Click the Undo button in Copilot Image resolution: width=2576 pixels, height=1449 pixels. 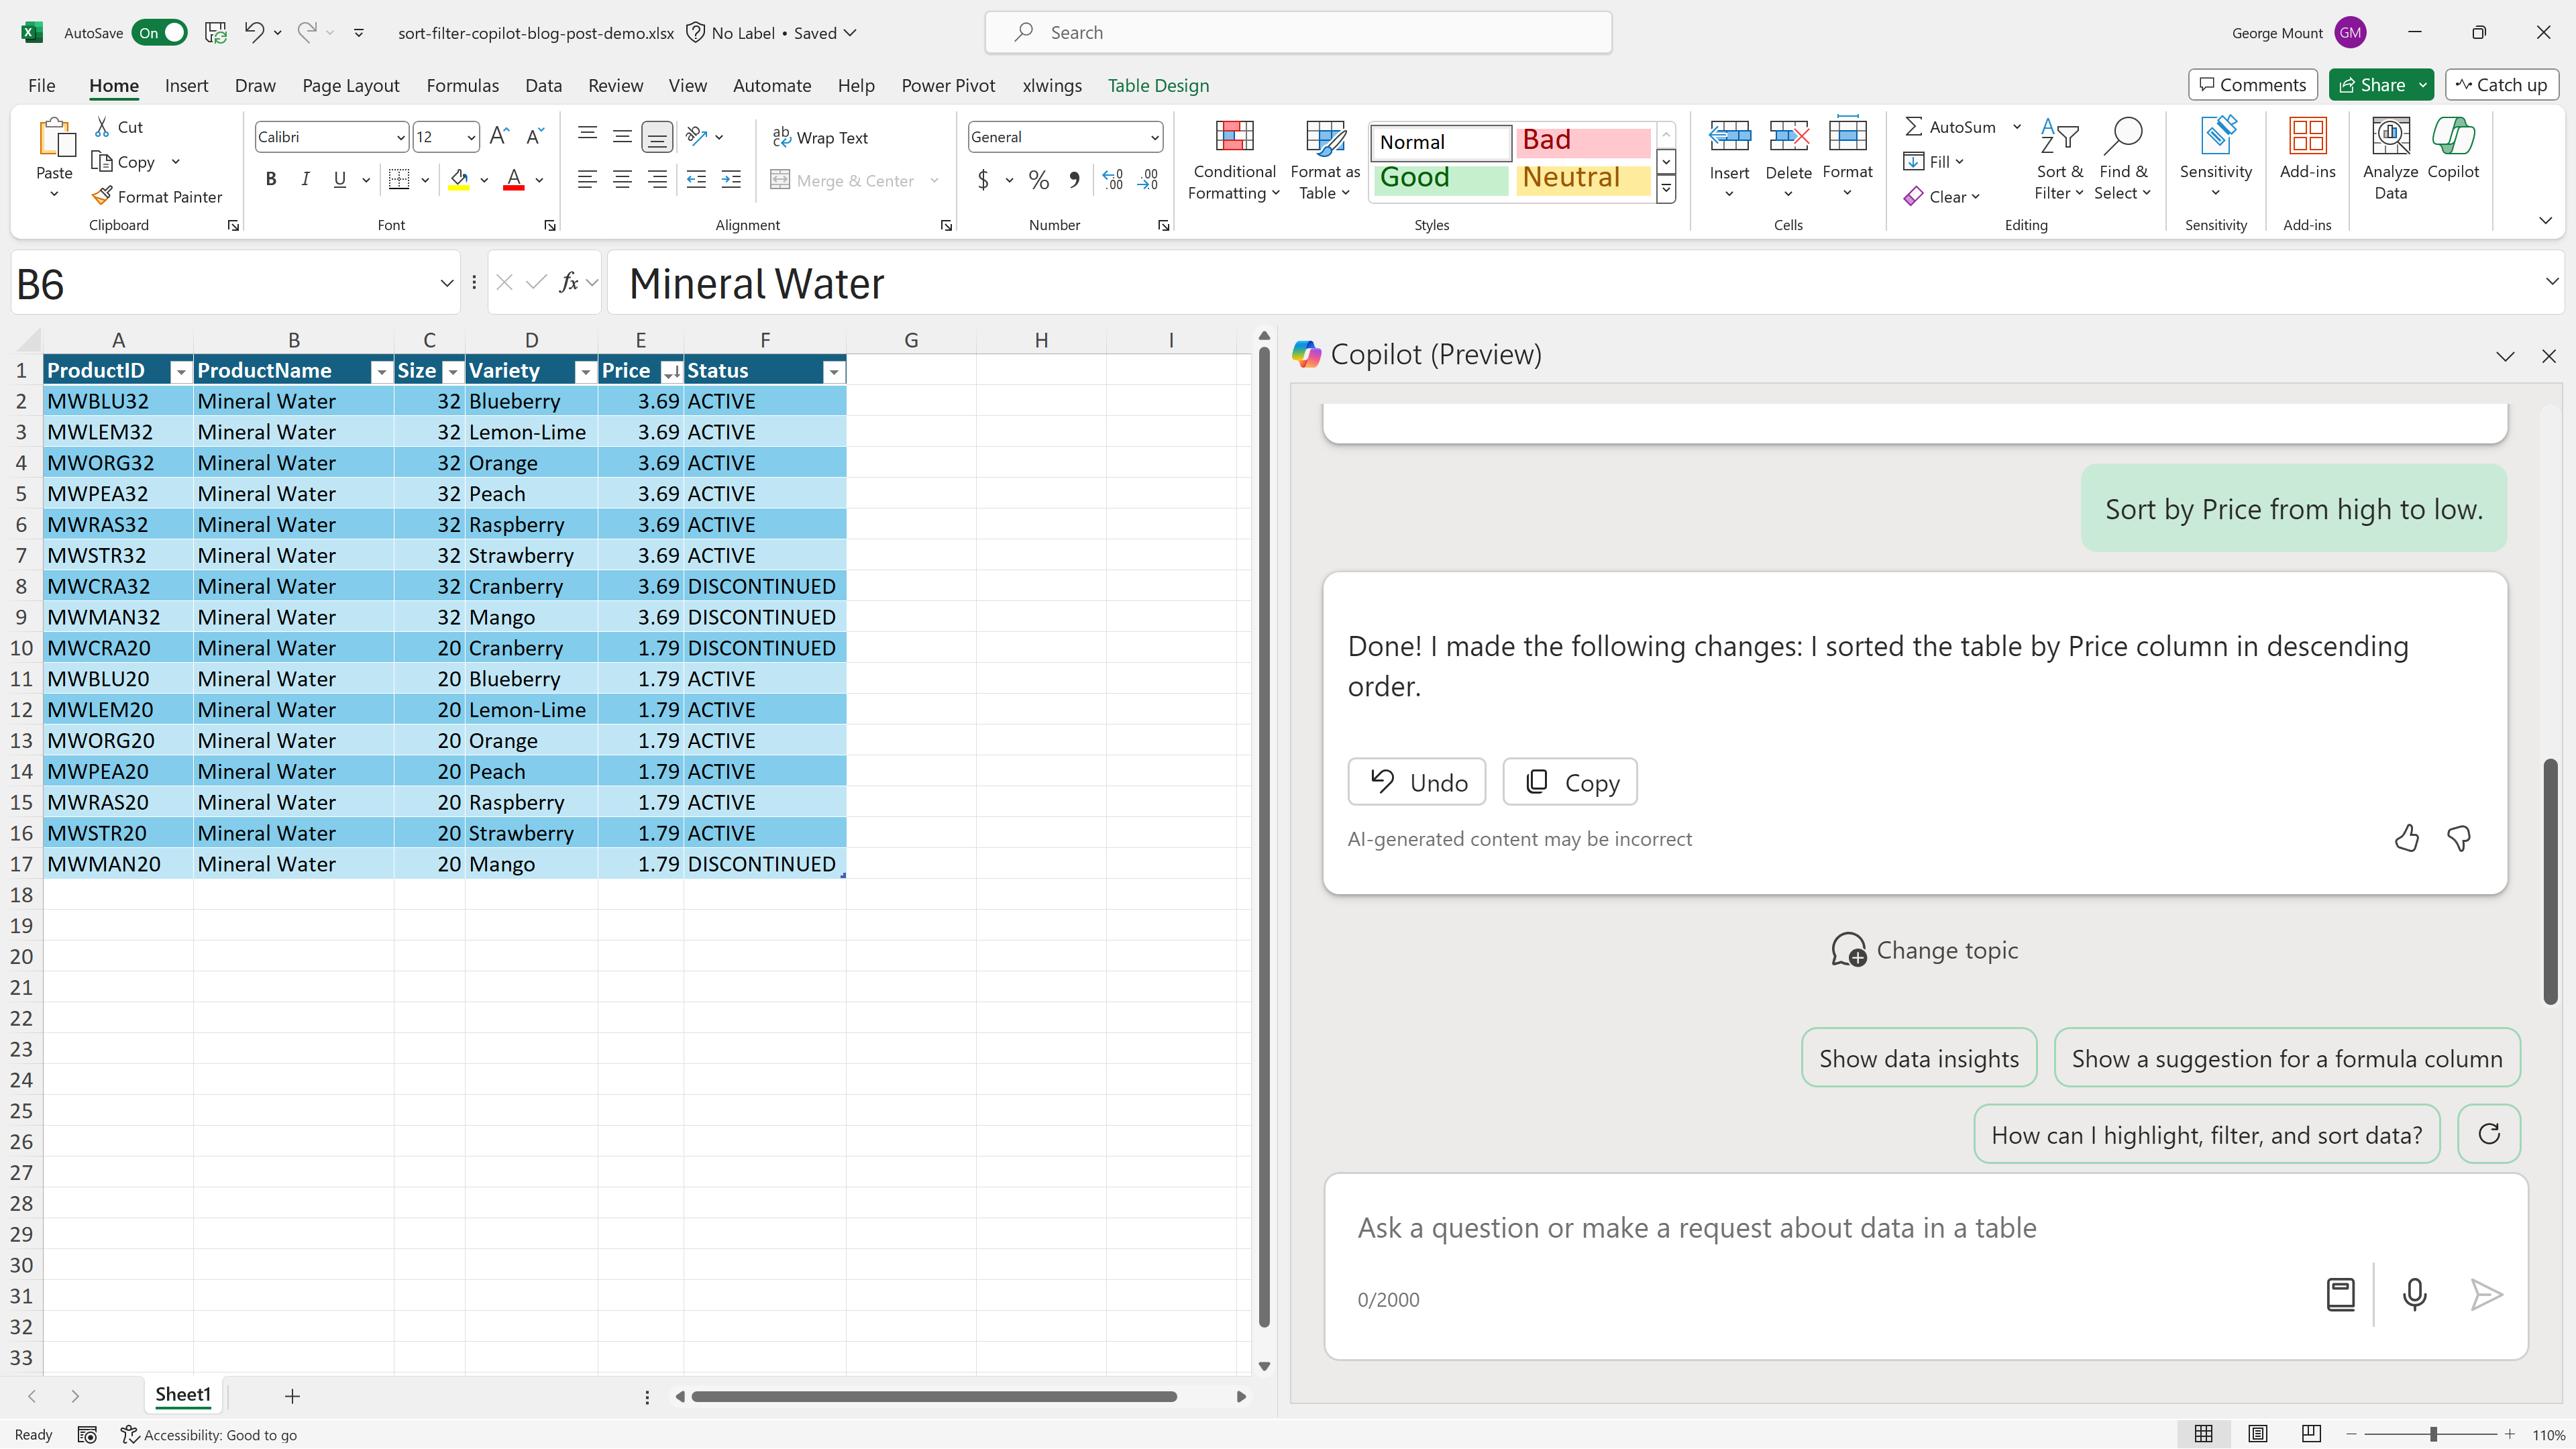point(1416,782)
